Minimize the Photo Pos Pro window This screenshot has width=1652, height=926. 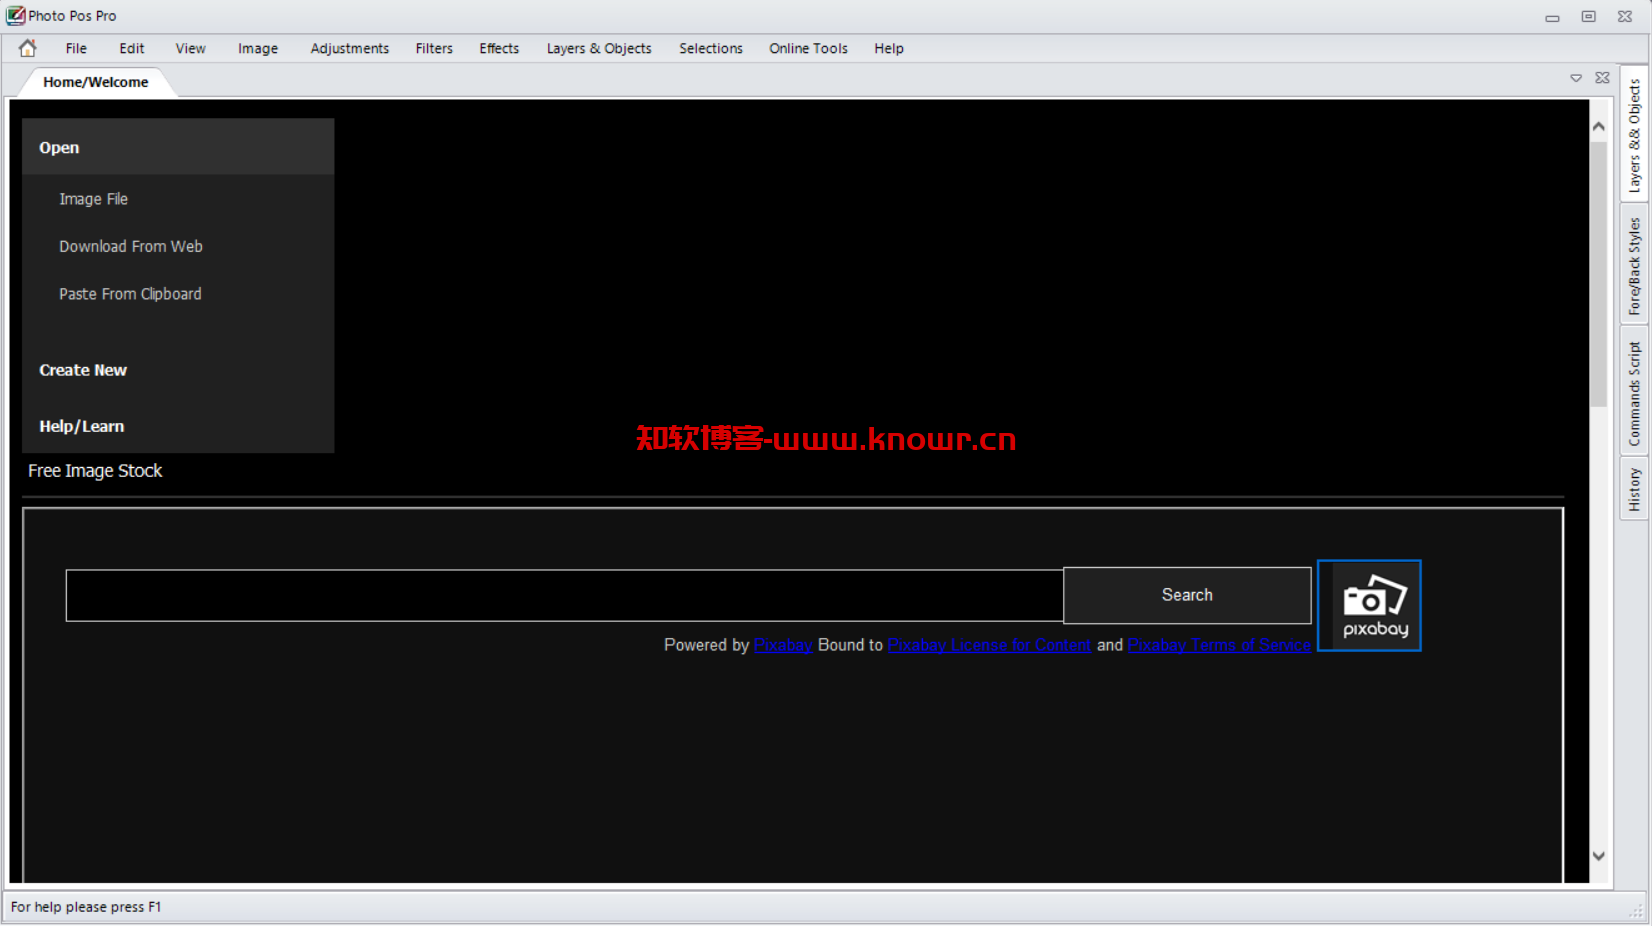1552,17
